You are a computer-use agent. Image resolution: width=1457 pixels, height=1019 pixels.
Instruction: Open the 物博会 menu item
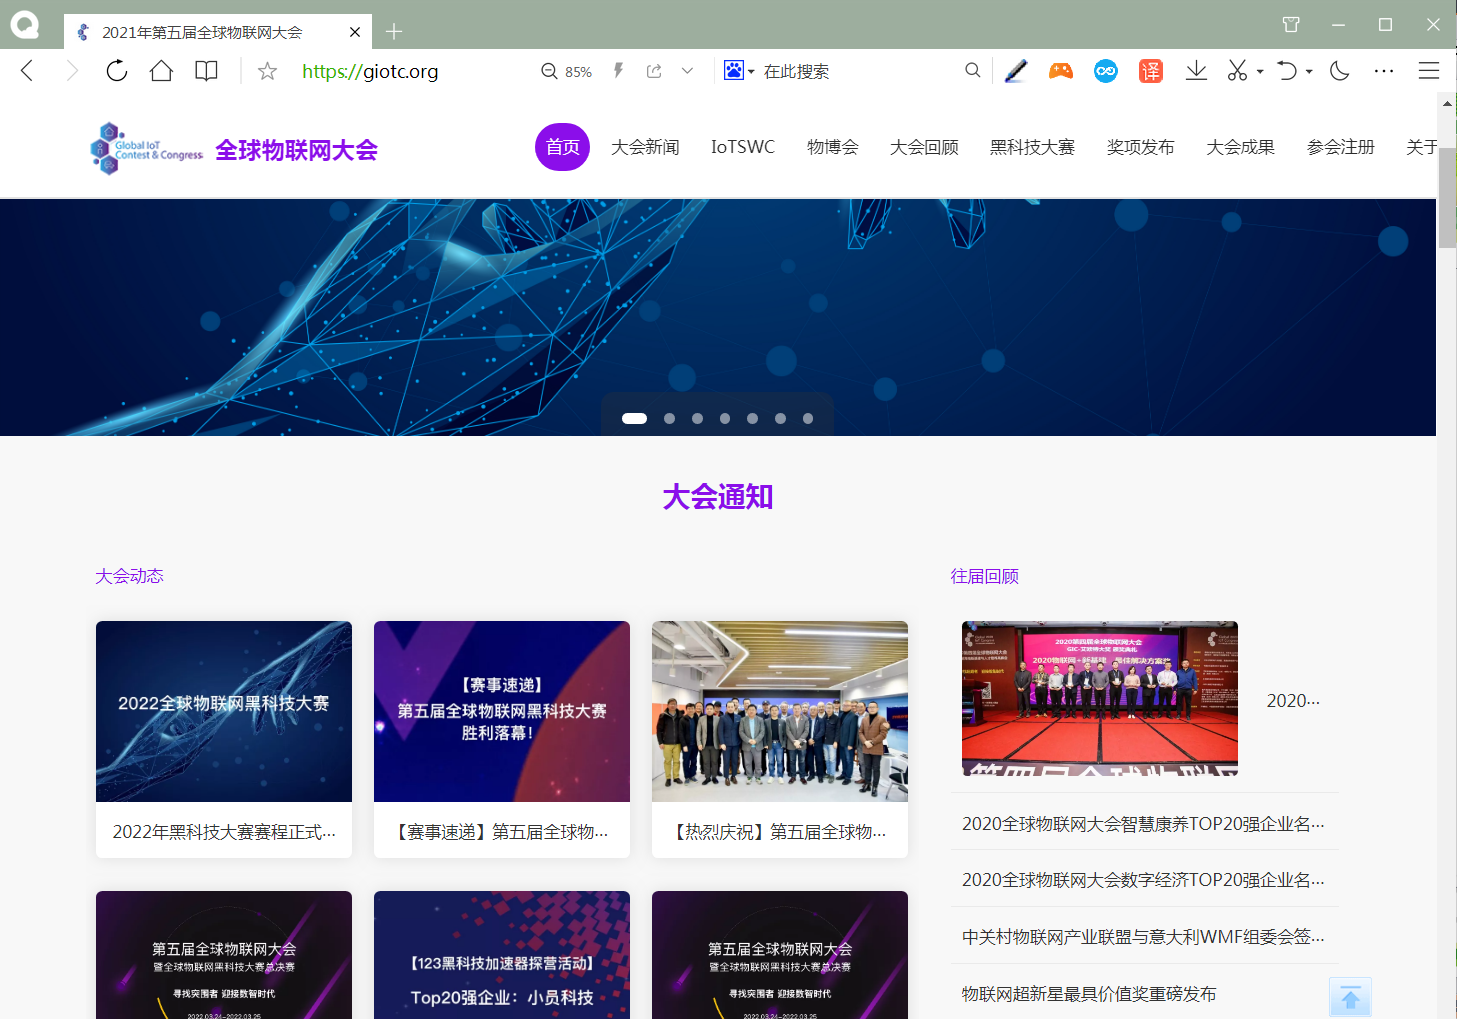tap(833, 147)
